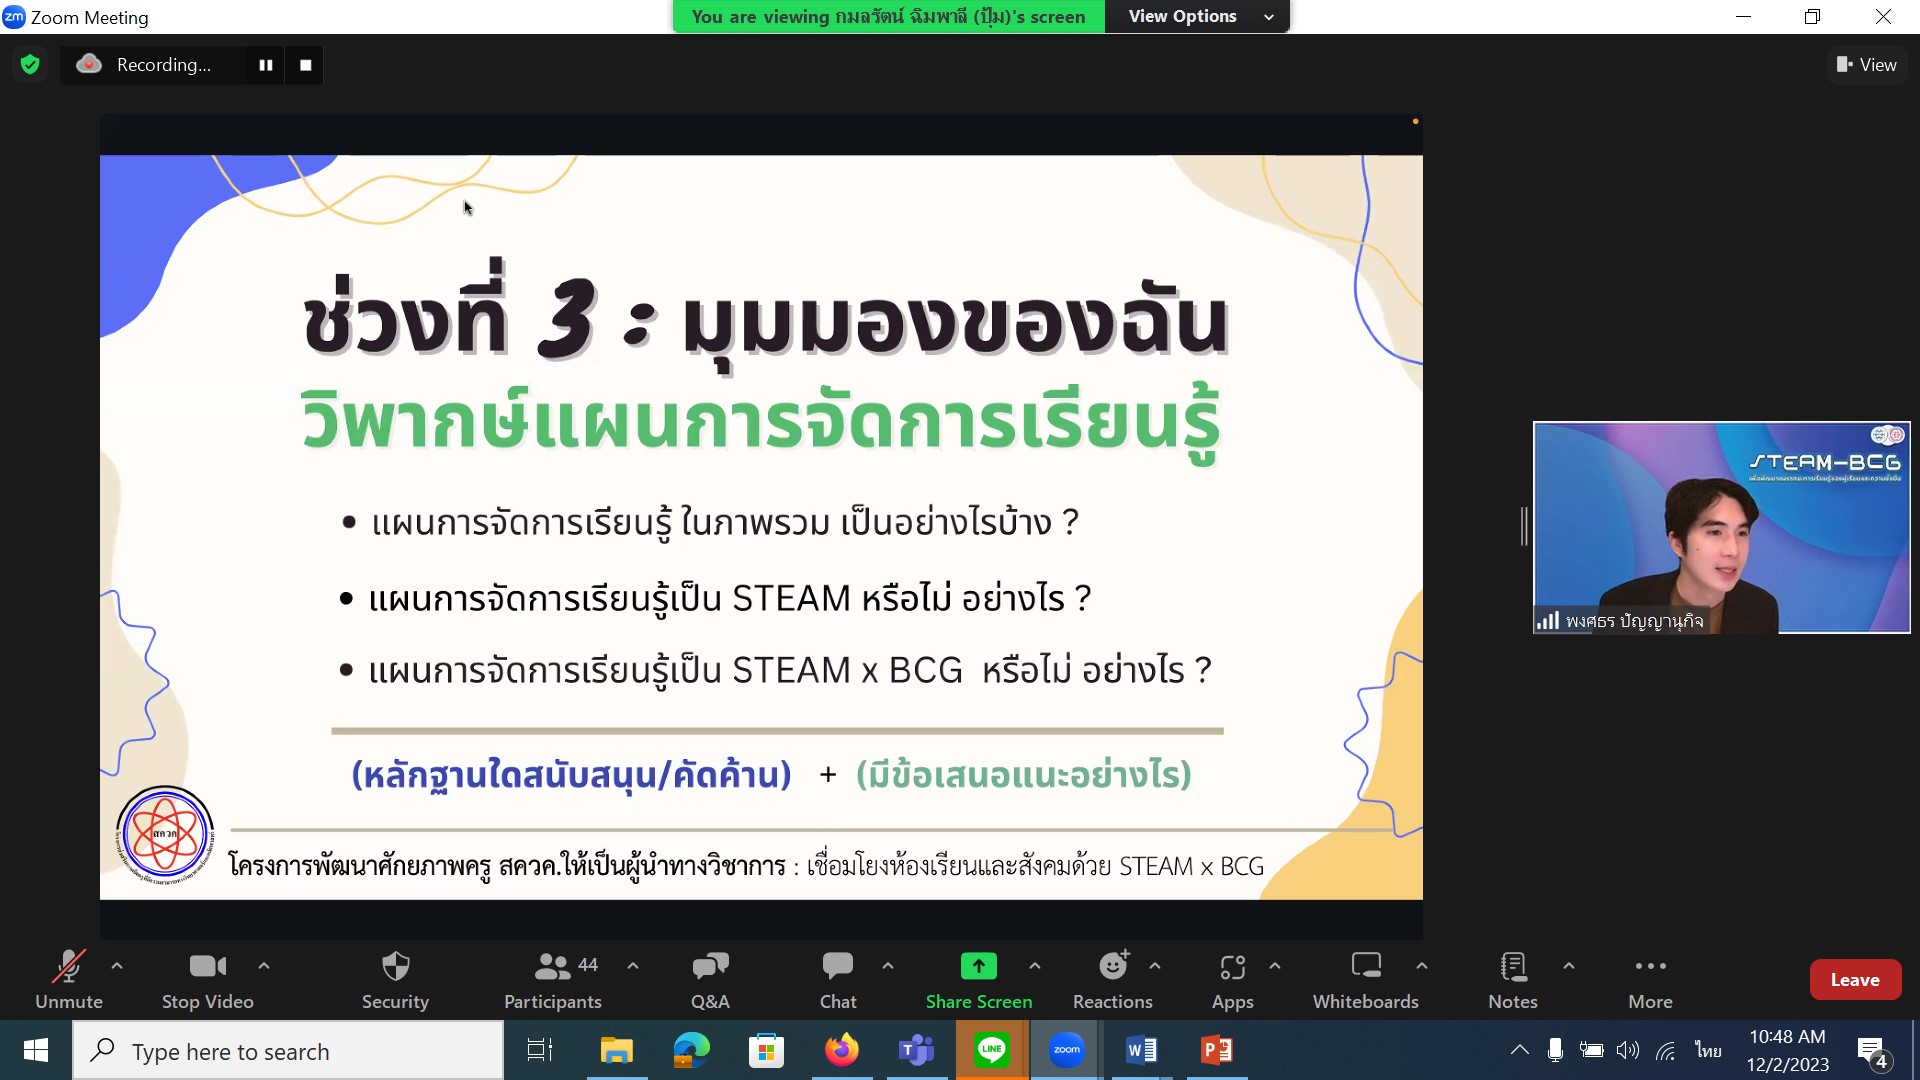Stop Video in the meeting toolbar
This screenshot has height=1080, width=1920.
[208, 980]
